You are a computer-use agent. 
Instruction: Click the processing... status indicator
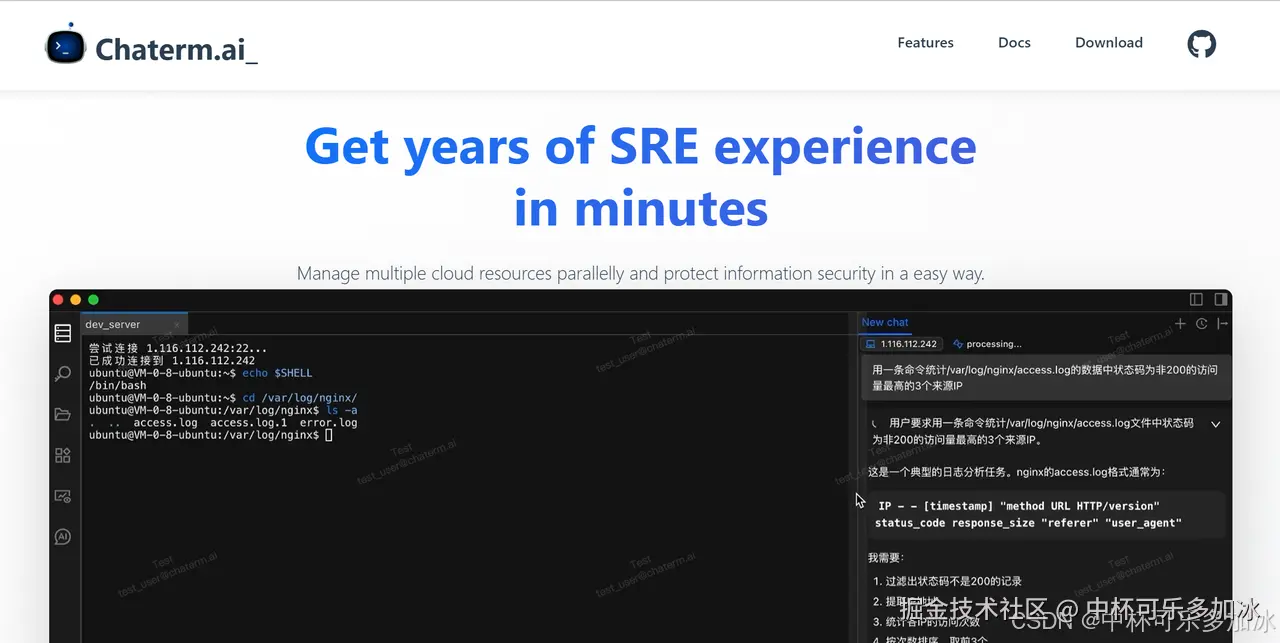[987, 344]
